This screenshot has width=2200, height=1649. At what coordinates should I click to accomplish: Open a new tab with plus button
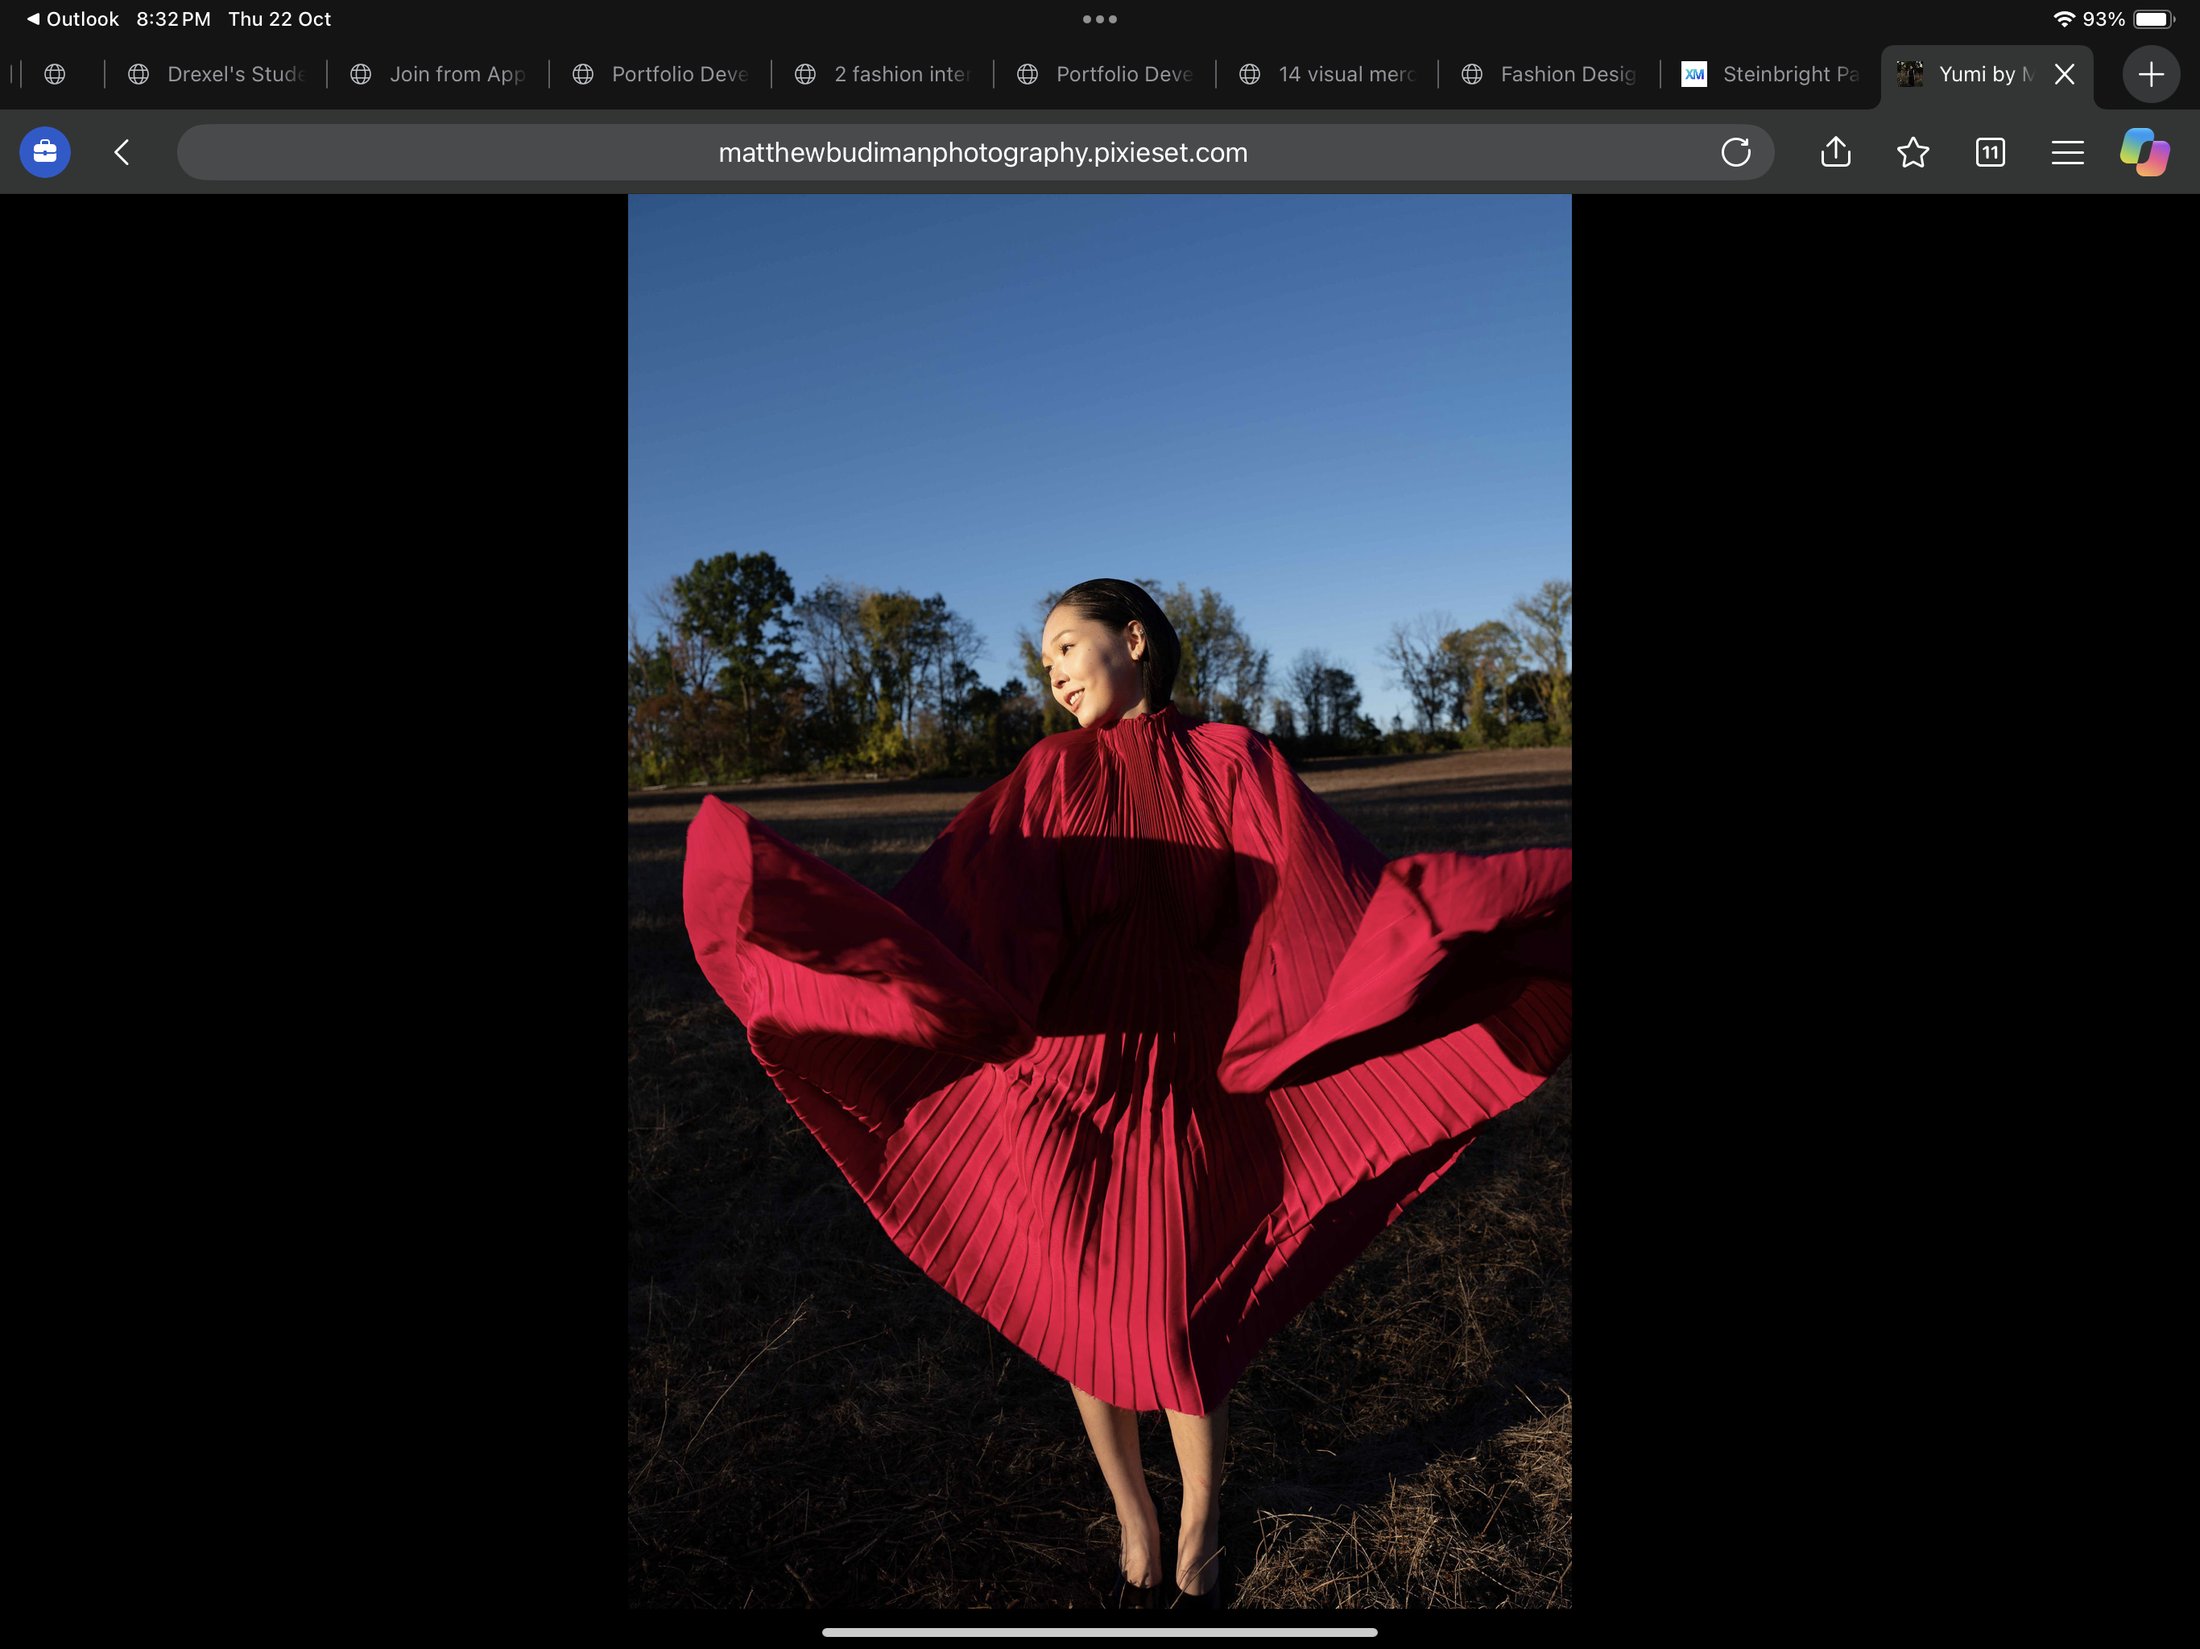[x=2151, y=74]
